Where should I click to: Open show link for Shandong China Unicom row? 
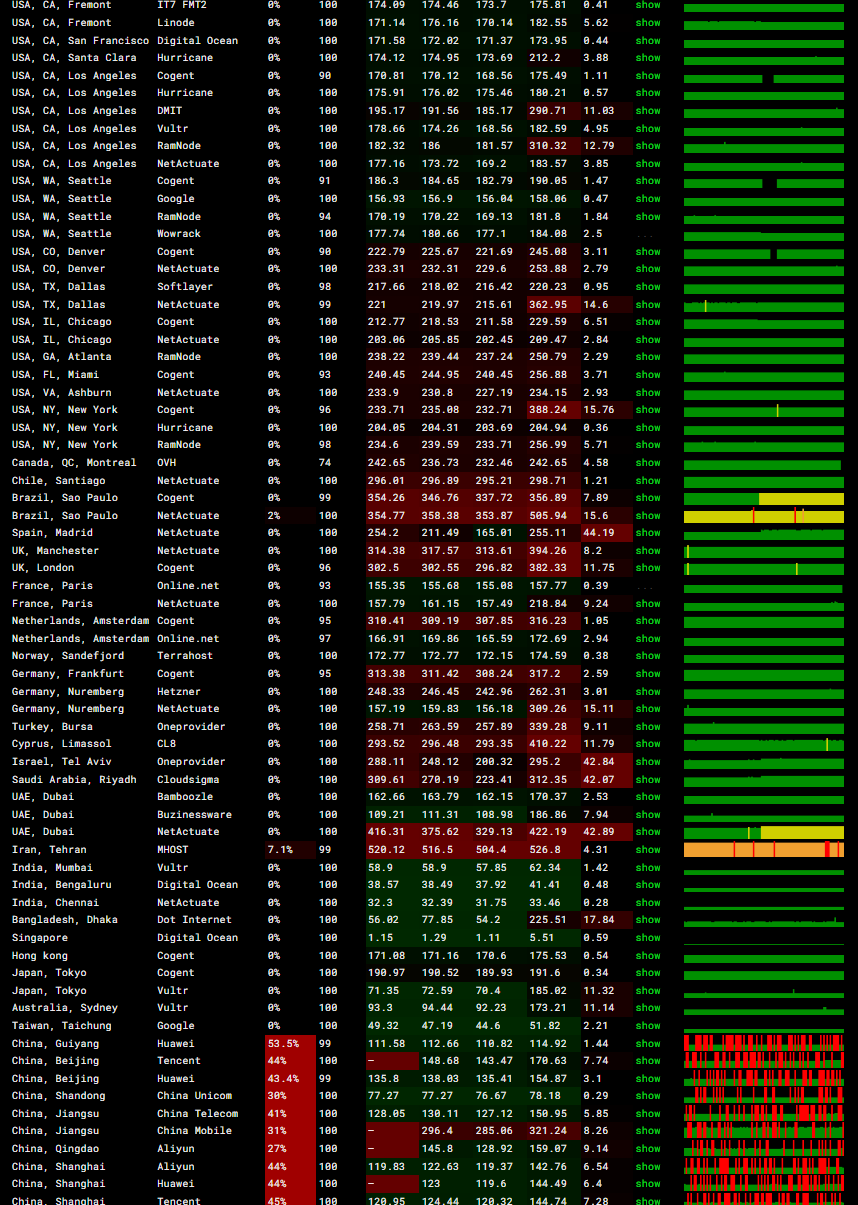tap(648, 1096)
